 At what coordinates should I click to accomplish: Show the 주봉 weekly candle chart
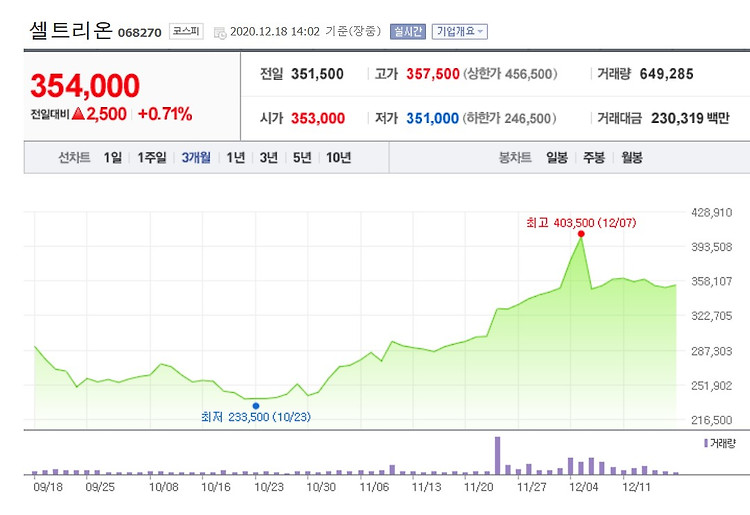594,157
